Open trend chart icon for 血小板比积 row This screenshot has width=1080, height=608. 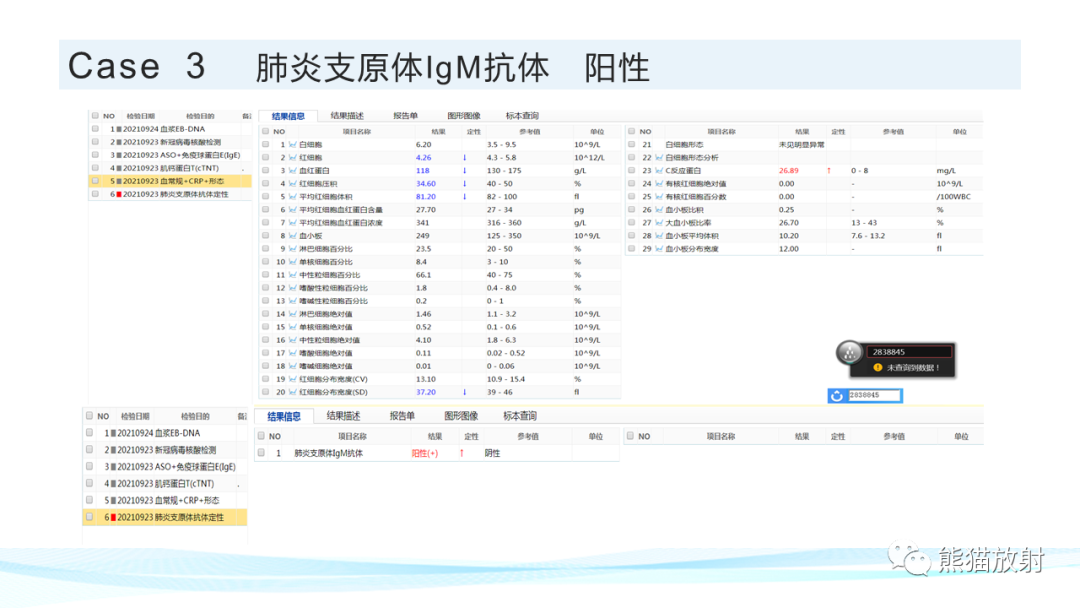click(659, 210)
